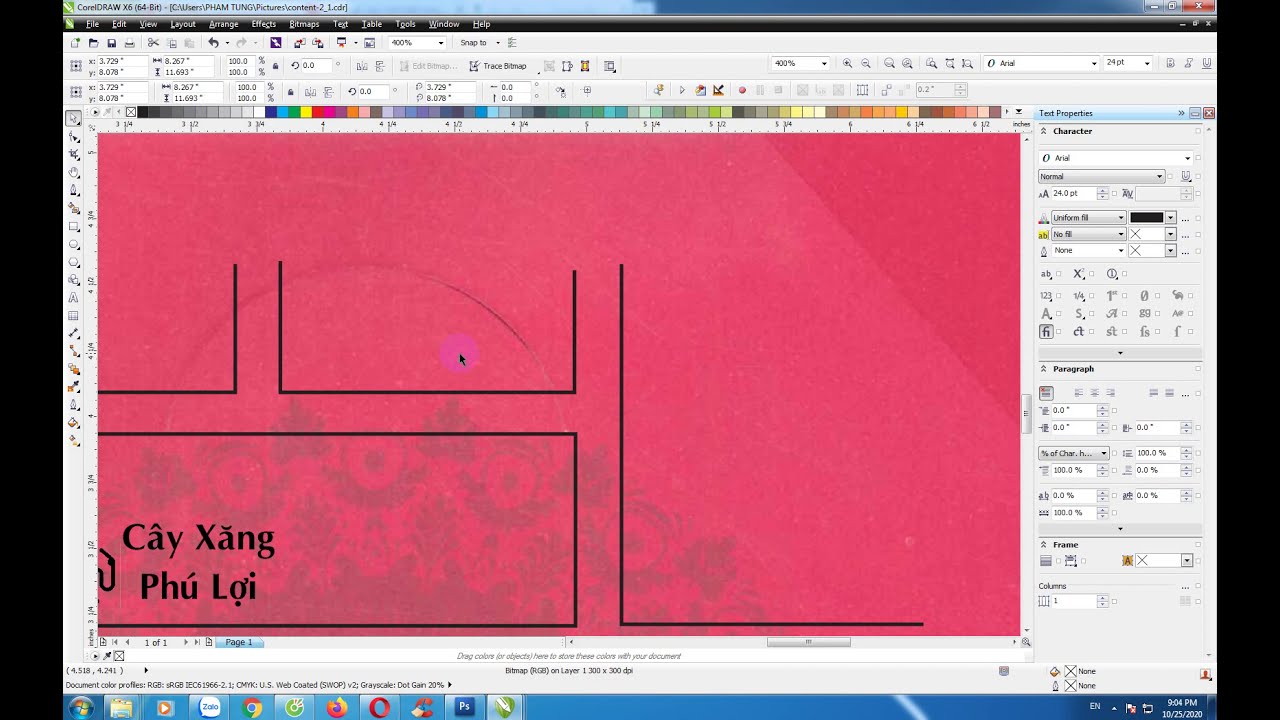Viewport: 1280px width, 720px height.
Task: Click the horizontal scrollbar thumb
Action: click(808, 642)
